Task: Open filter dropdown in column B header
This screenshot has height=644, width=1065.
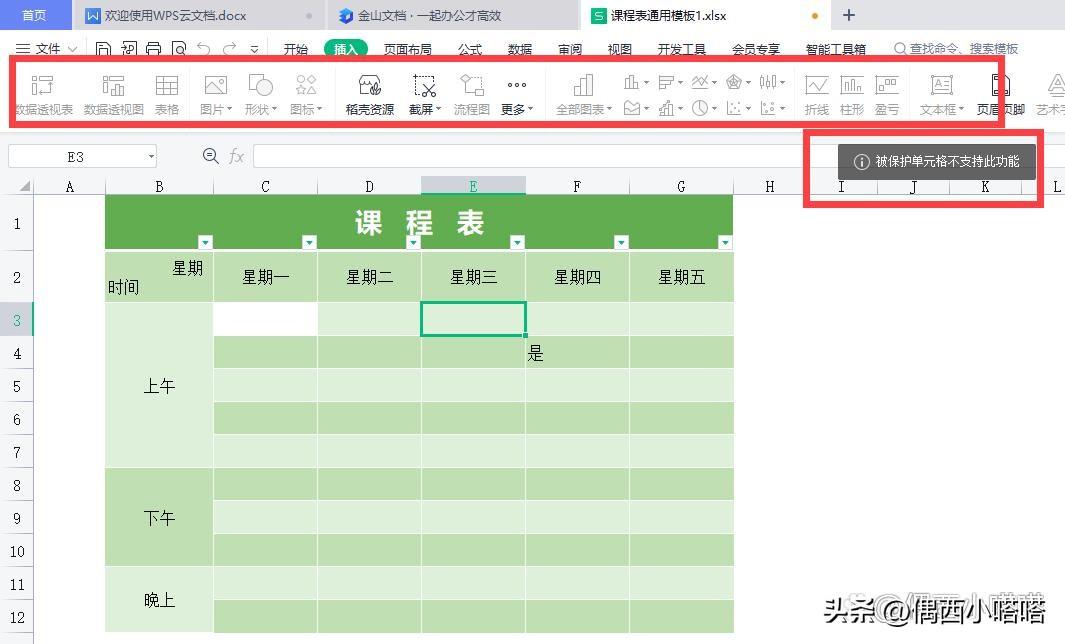Action: (205, 242)
